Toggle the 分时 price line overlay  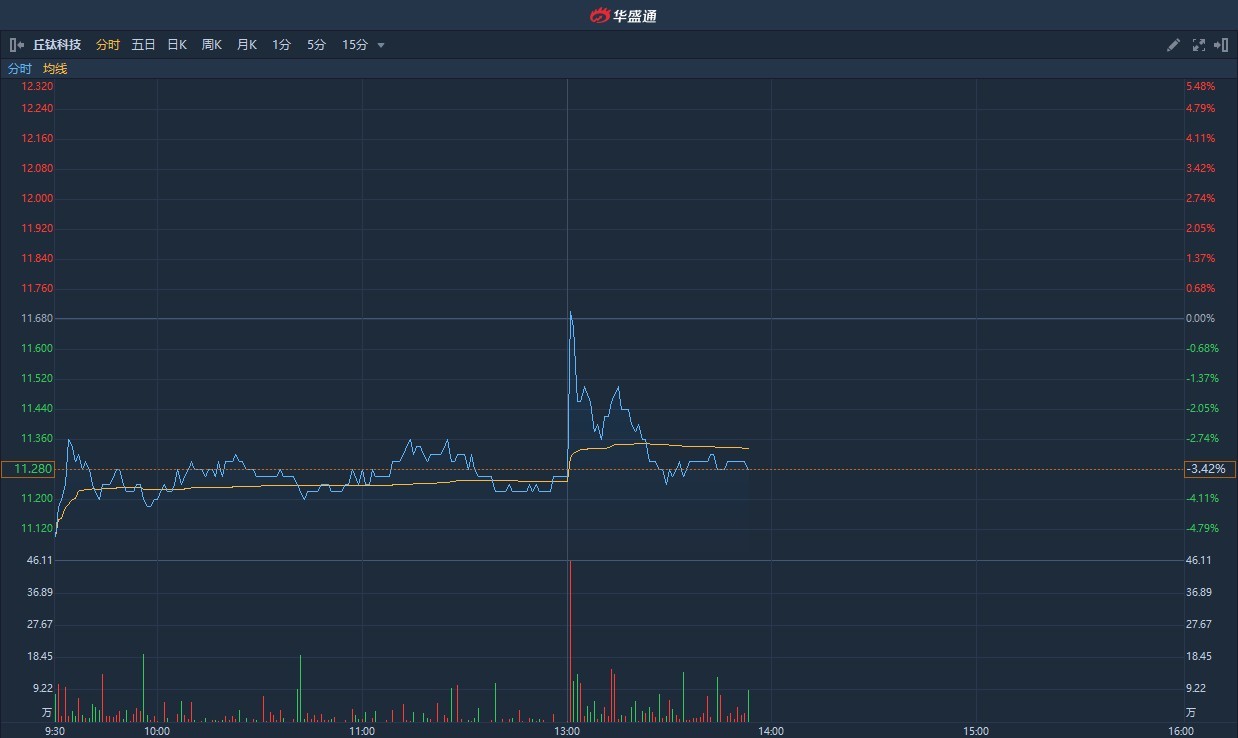pyautogui.click(x=18, y=68)
